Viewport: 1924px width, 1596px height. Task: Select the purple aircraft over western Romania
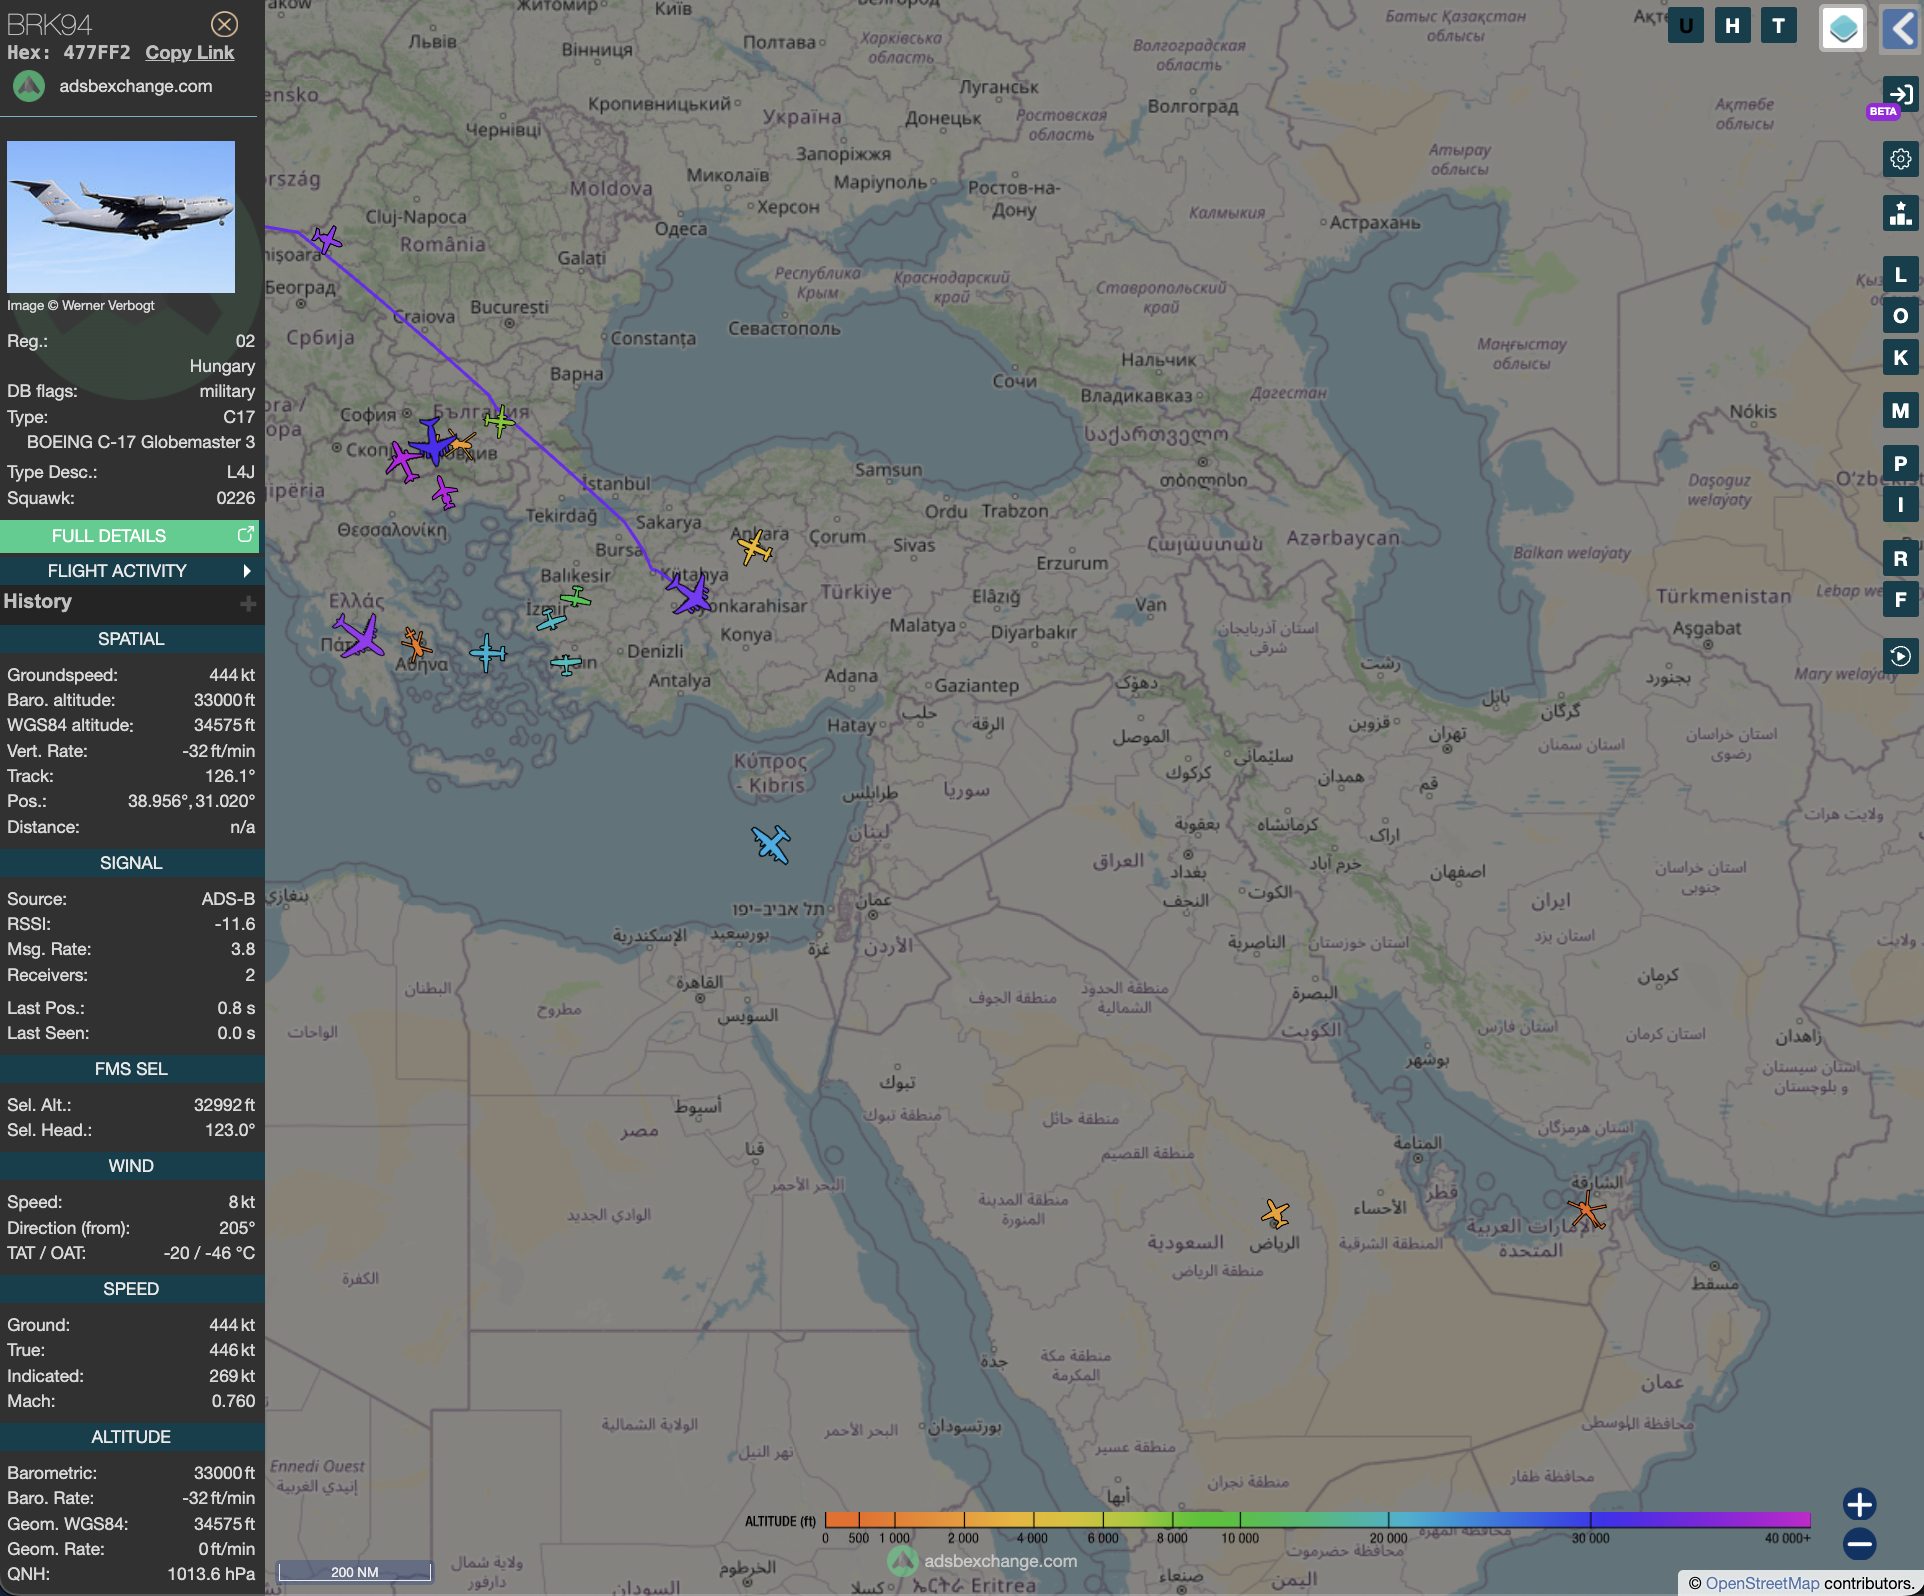click(x=326, y=239)
